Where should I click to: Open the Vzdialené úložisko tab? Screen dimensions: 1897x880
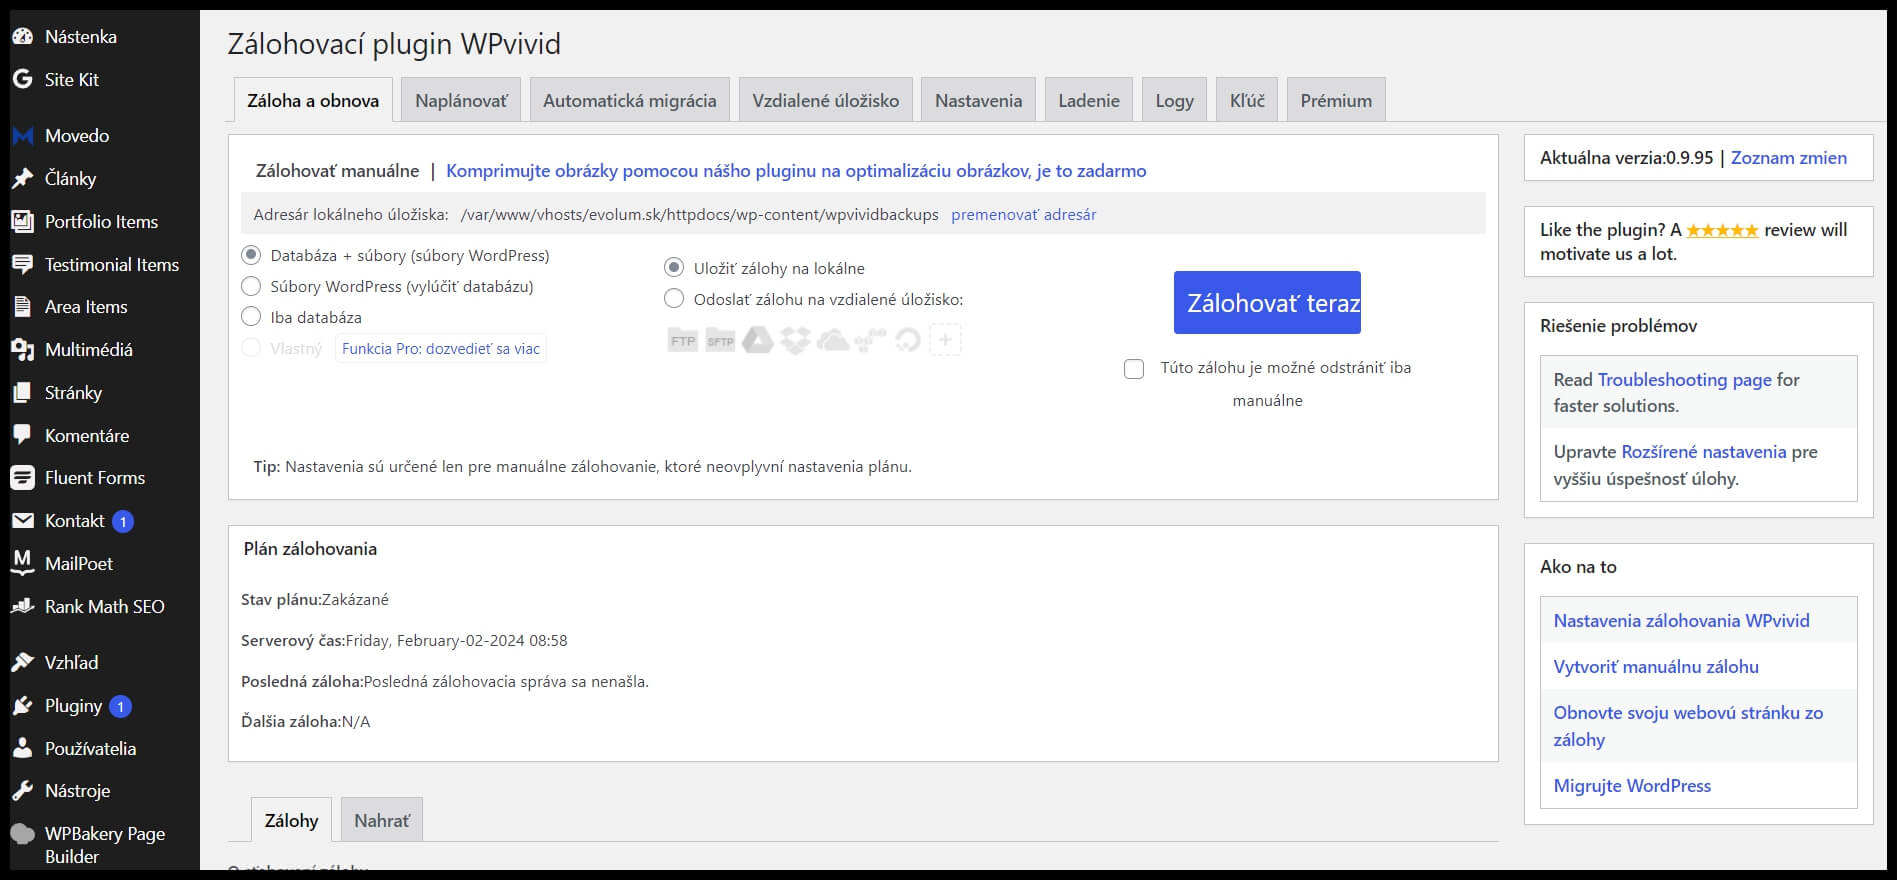826,100
